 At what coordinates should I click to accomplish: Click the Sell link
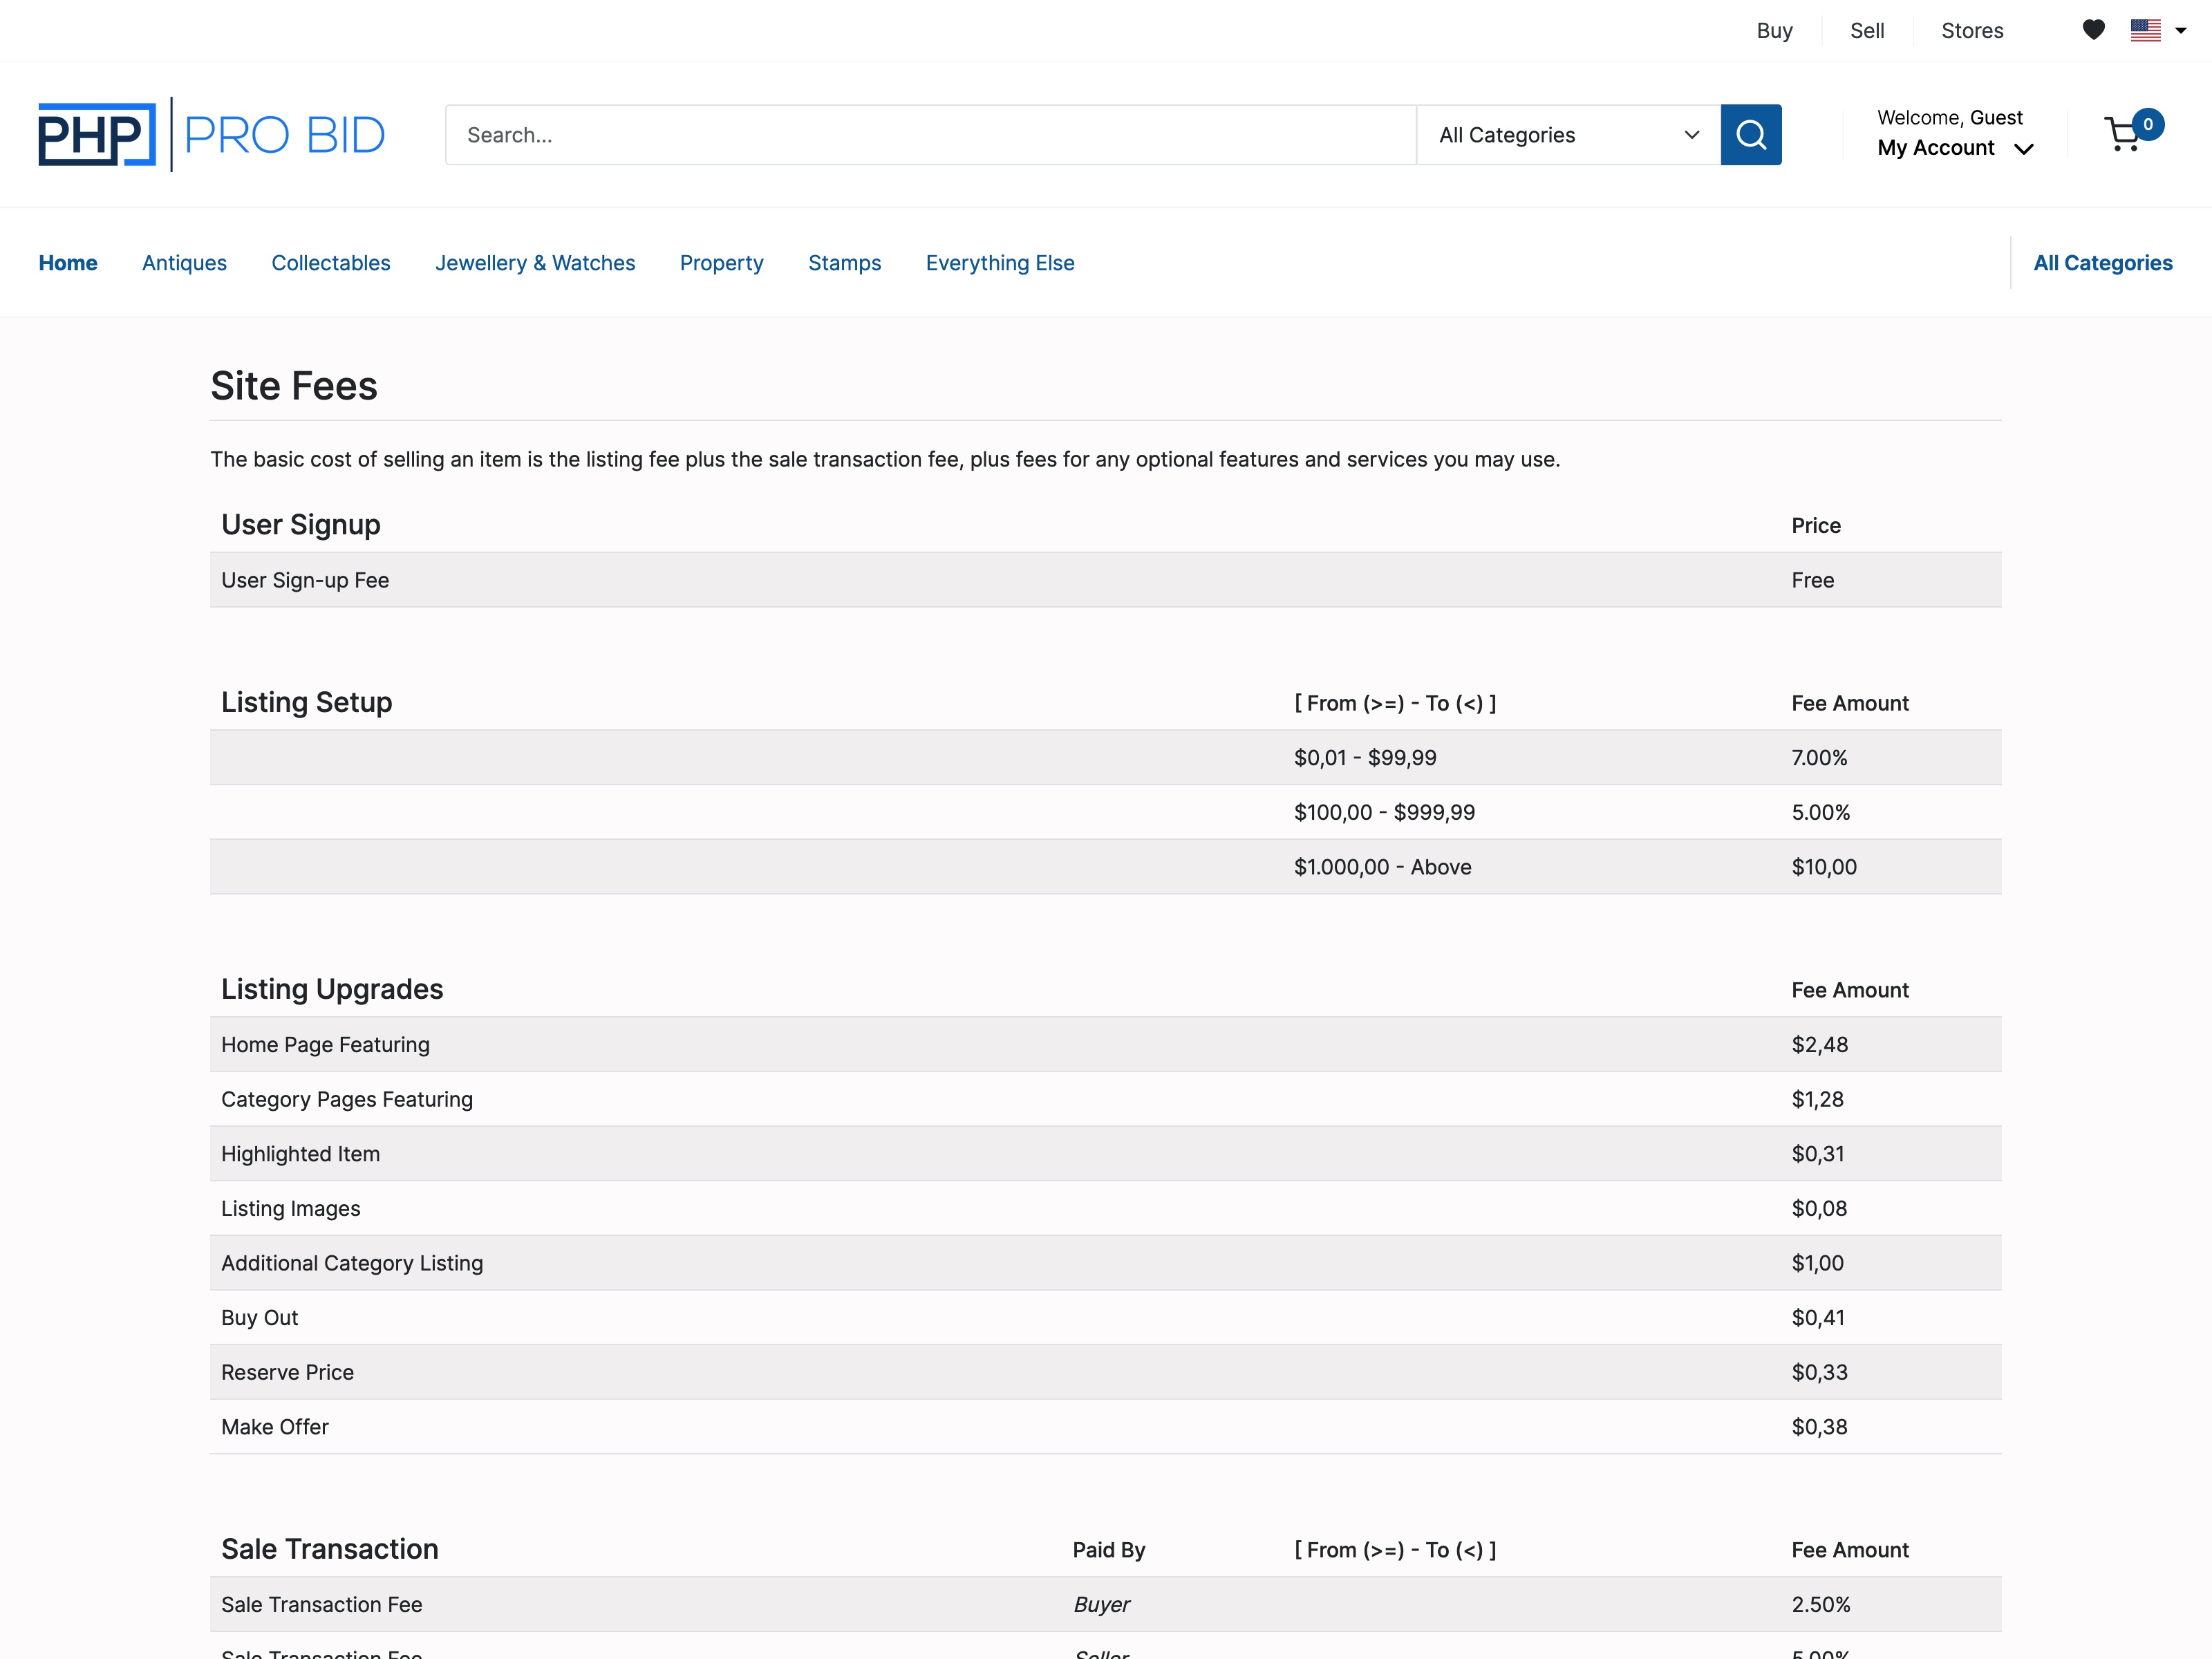tap(1867, 30)
